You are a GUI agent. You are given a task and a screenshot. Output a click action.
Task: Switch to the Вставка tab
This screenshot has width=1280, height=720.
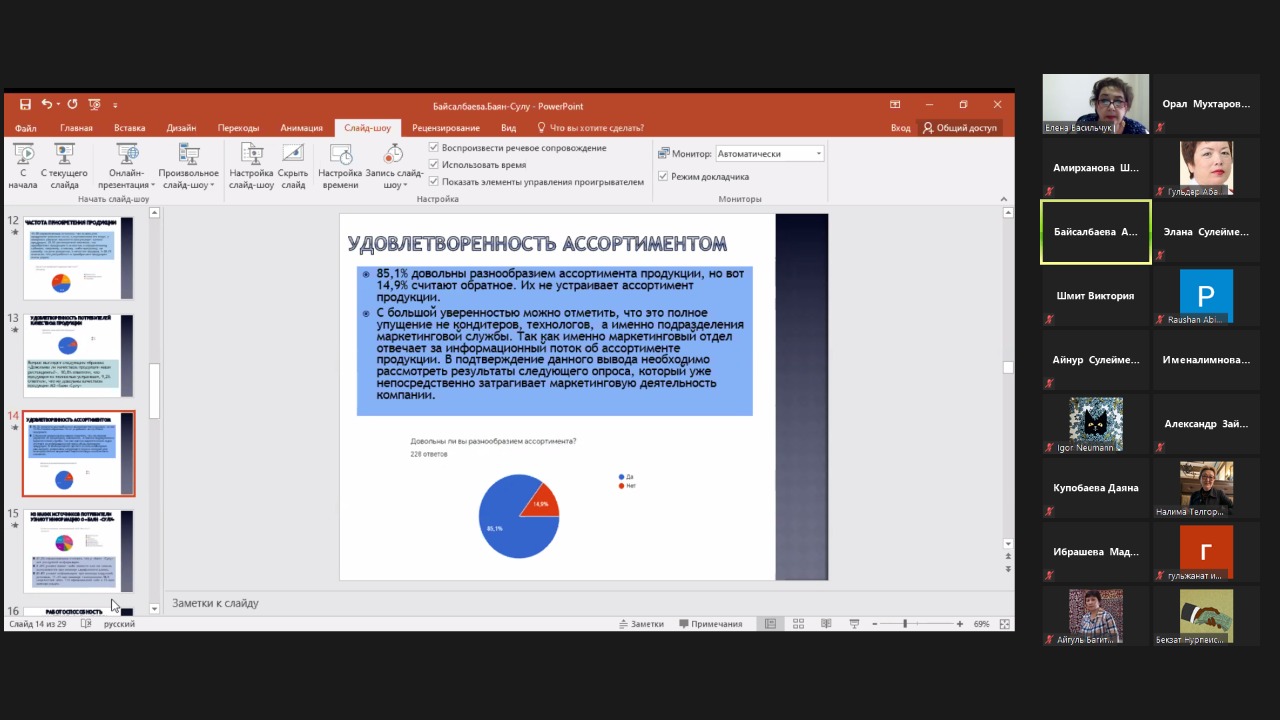(130, 128)
